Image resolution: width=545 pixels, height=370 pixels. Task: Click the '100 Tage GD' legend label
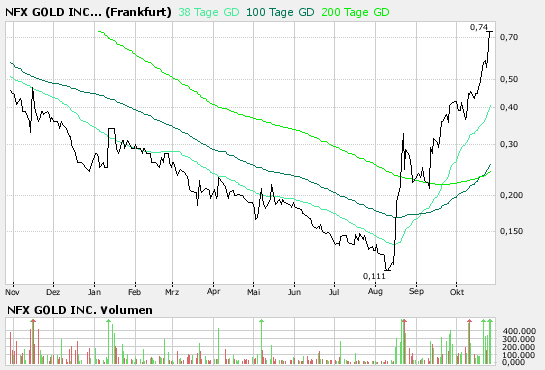tap(280, 13)
